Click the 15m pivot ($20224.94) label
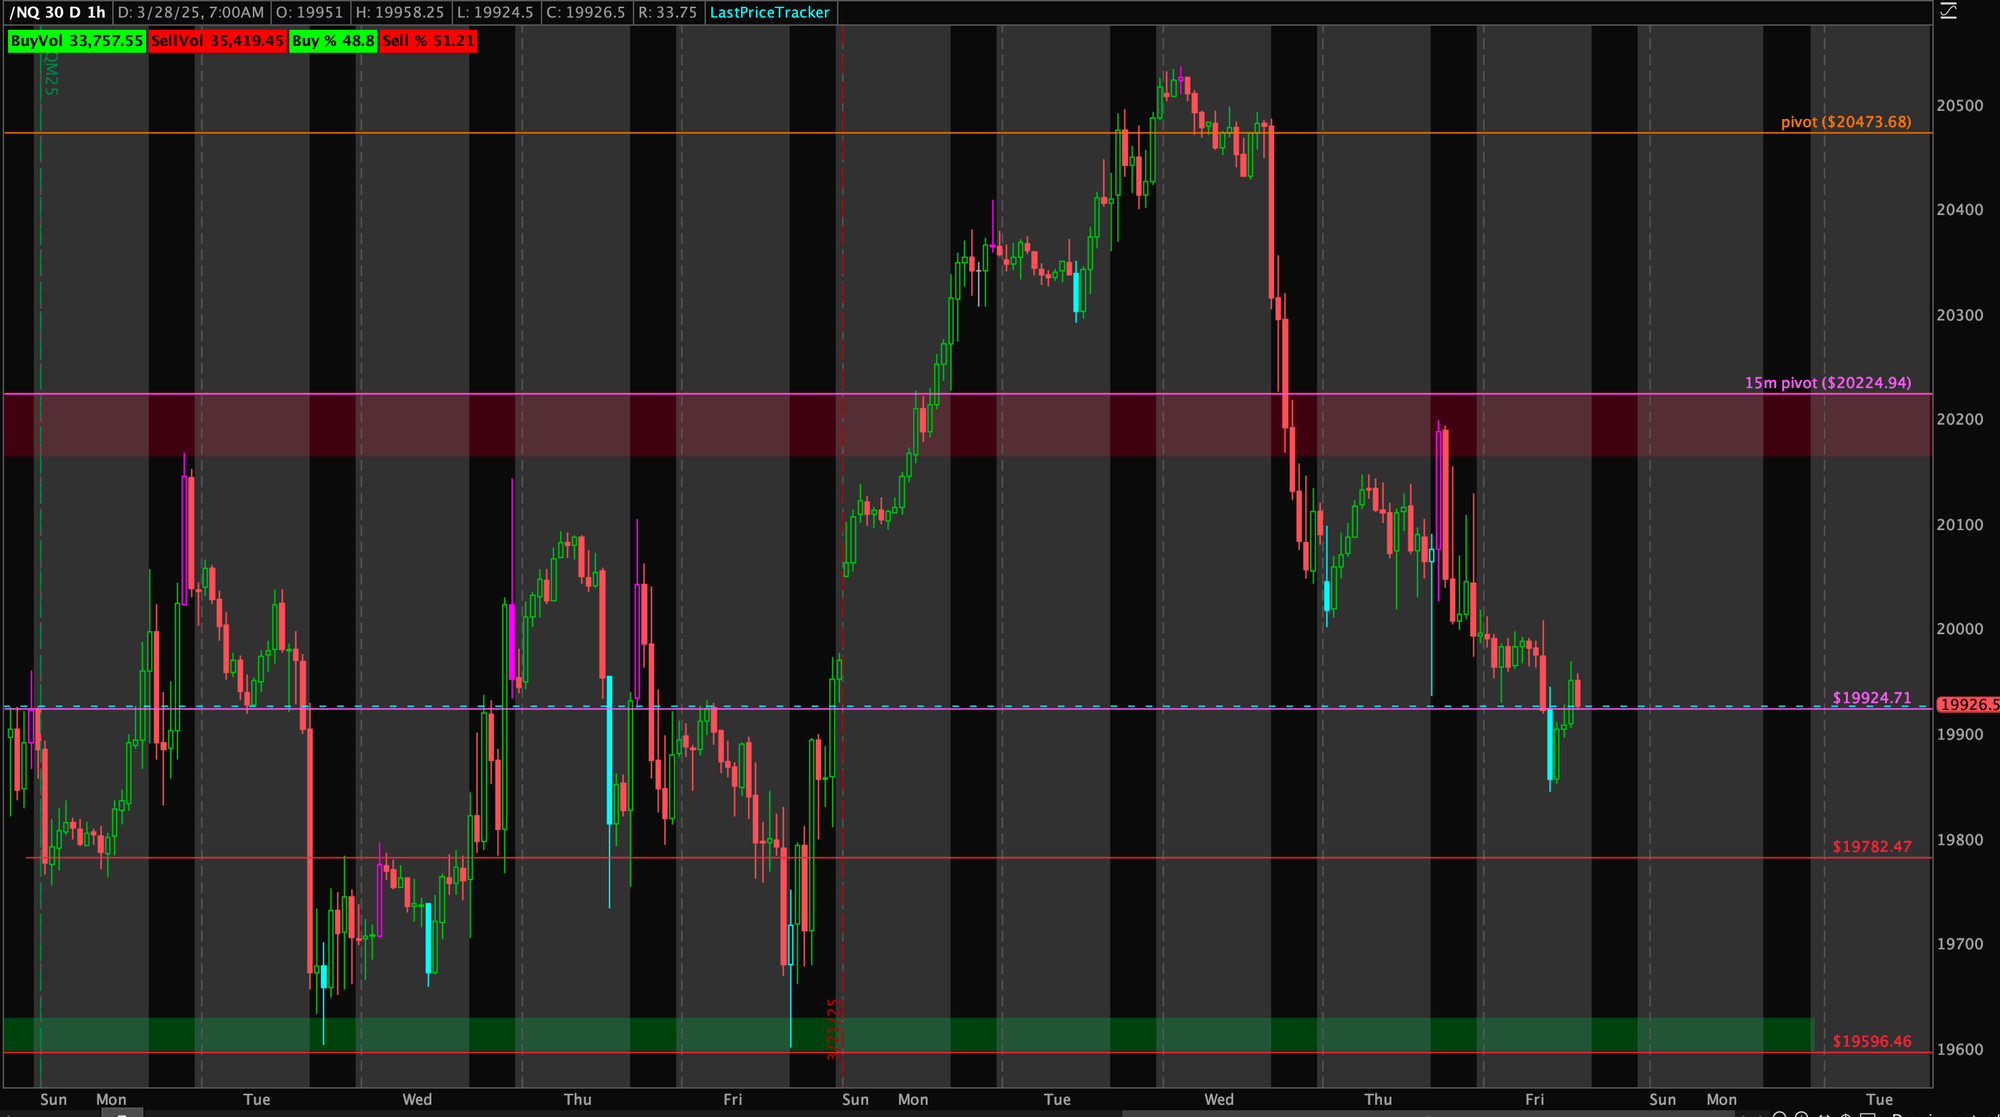 point(1827,383)
